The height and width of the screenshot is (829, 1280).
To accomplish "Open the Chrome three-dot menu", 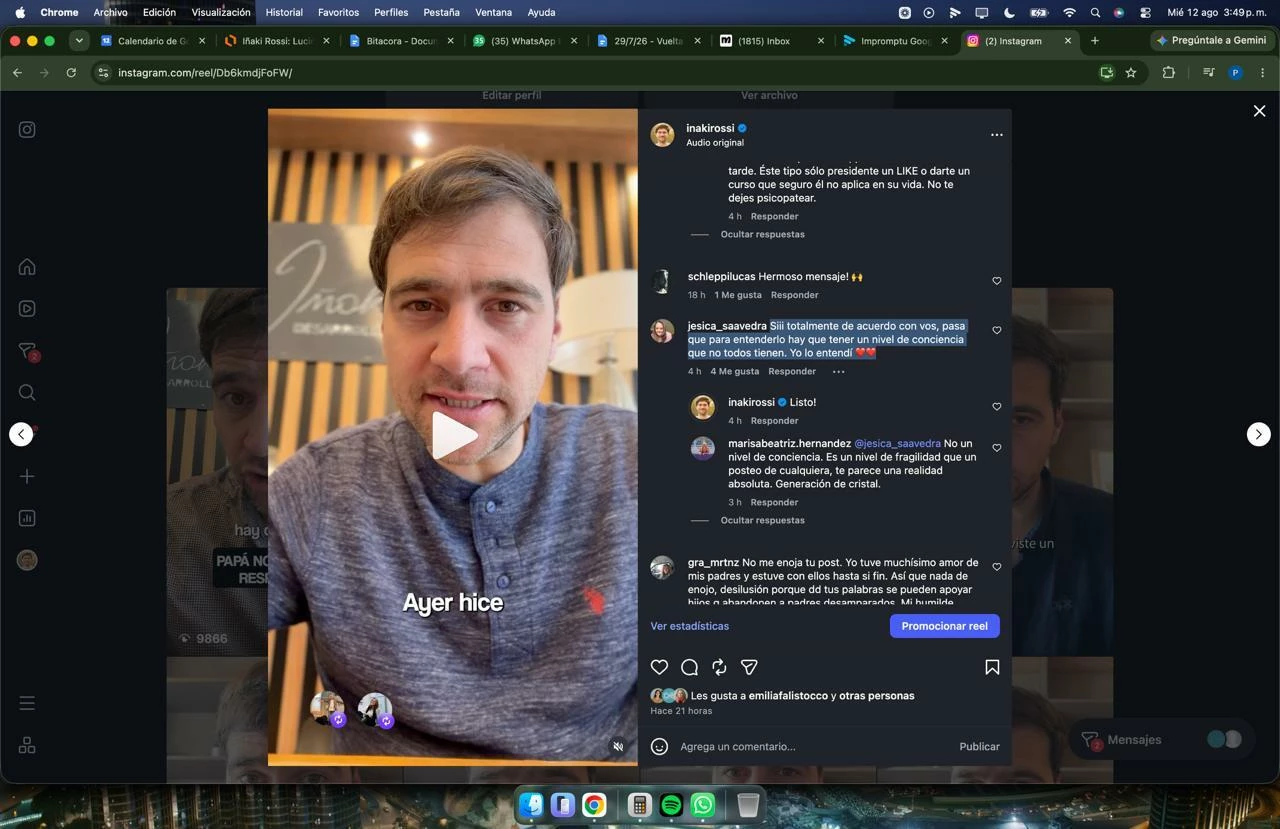I will (1262, 72).
